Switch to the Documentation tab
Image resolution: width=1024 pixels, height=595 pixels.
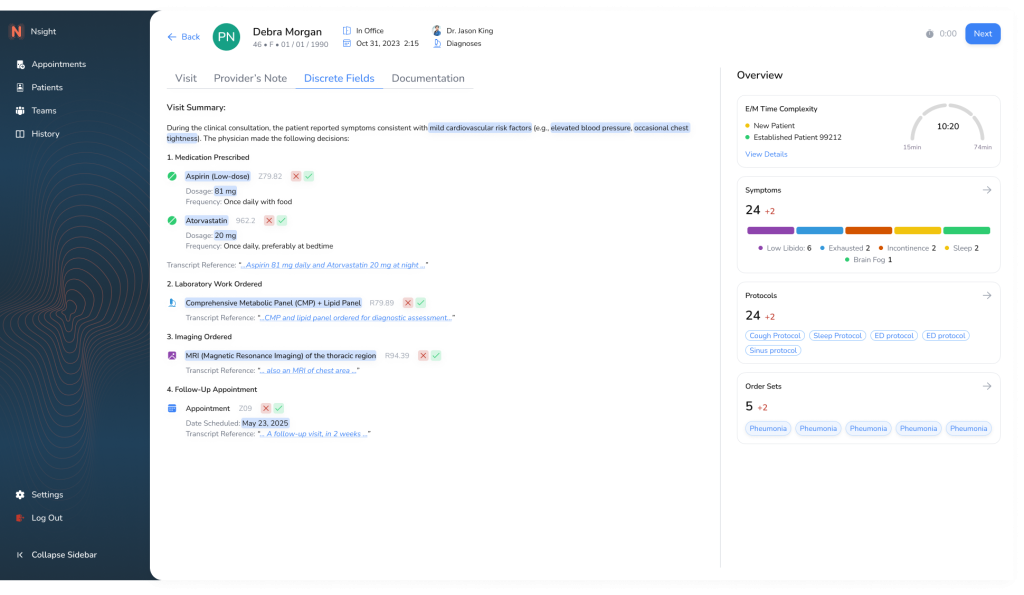click(x=428, y=79)
